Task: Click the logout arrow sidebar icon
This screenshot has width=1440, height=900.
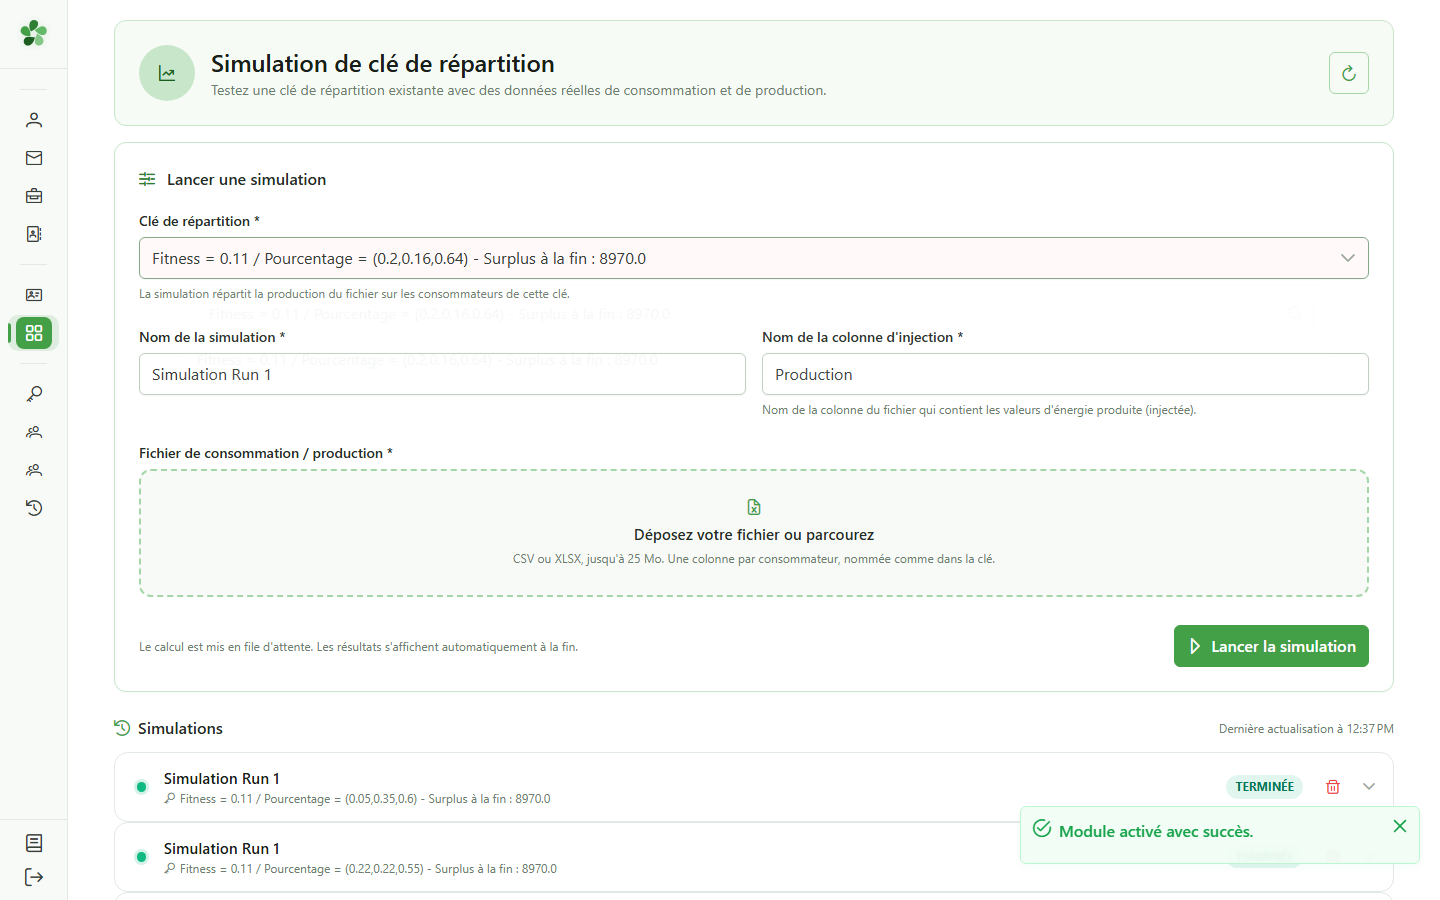Action: point(34,877)
